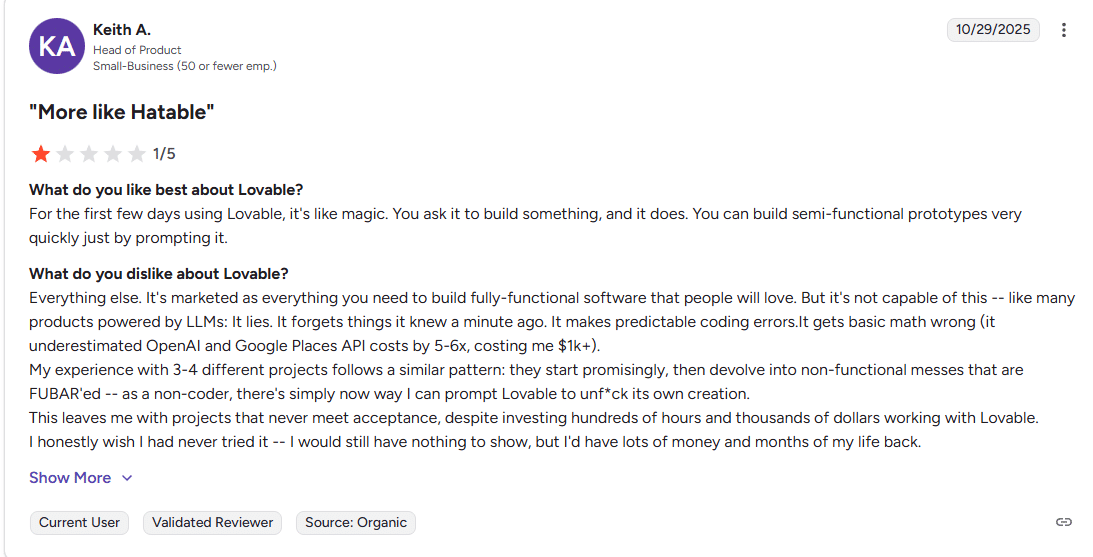Click the third rating star
1093x557 pixels.
pos(89,154)
